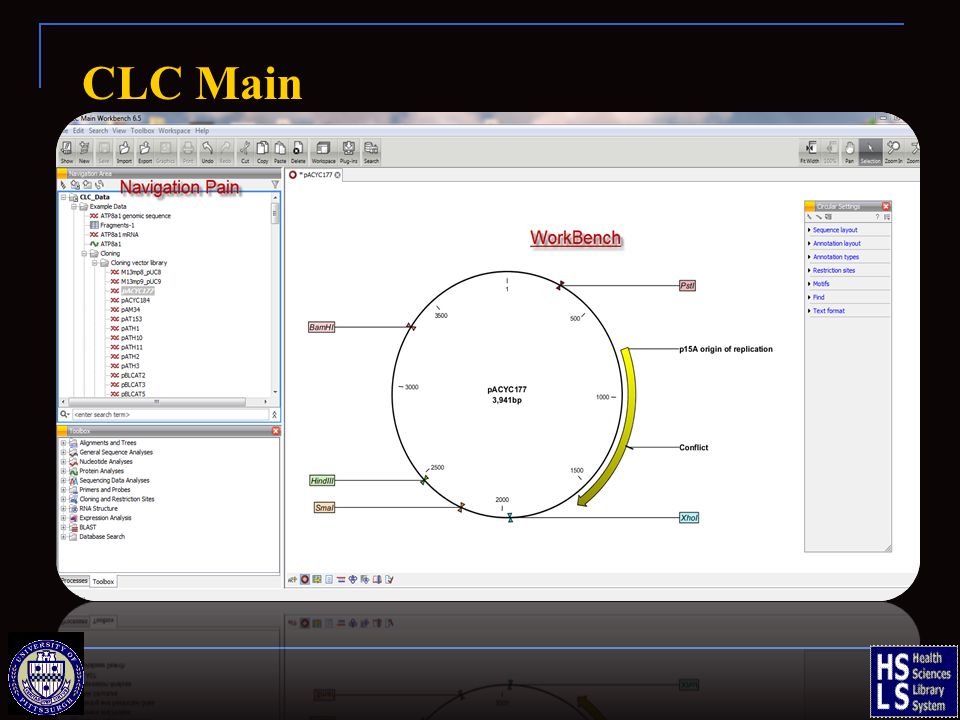960x720 pixels.
Task: Select the Pan tool
Action: [849, 151]
